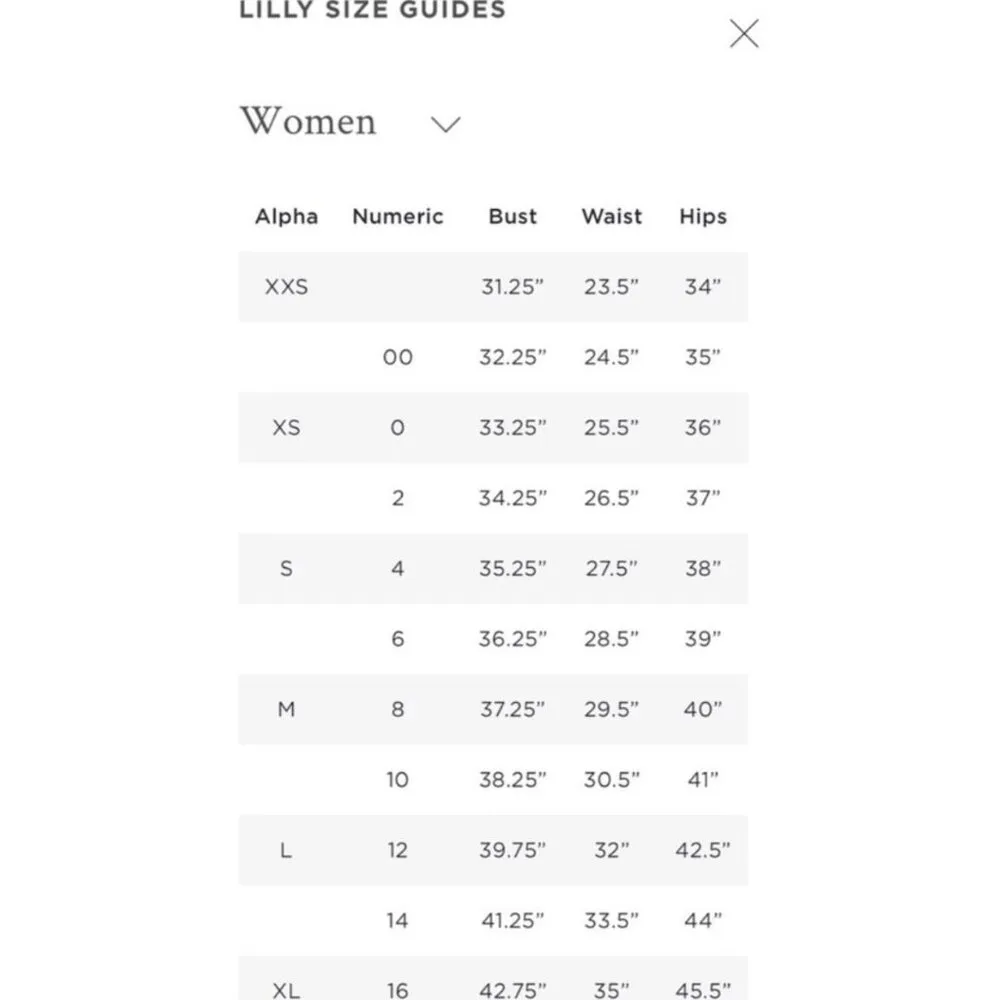Click the 28.5" waist measurement
The image size is (1000, 1000).
[611, 639]
